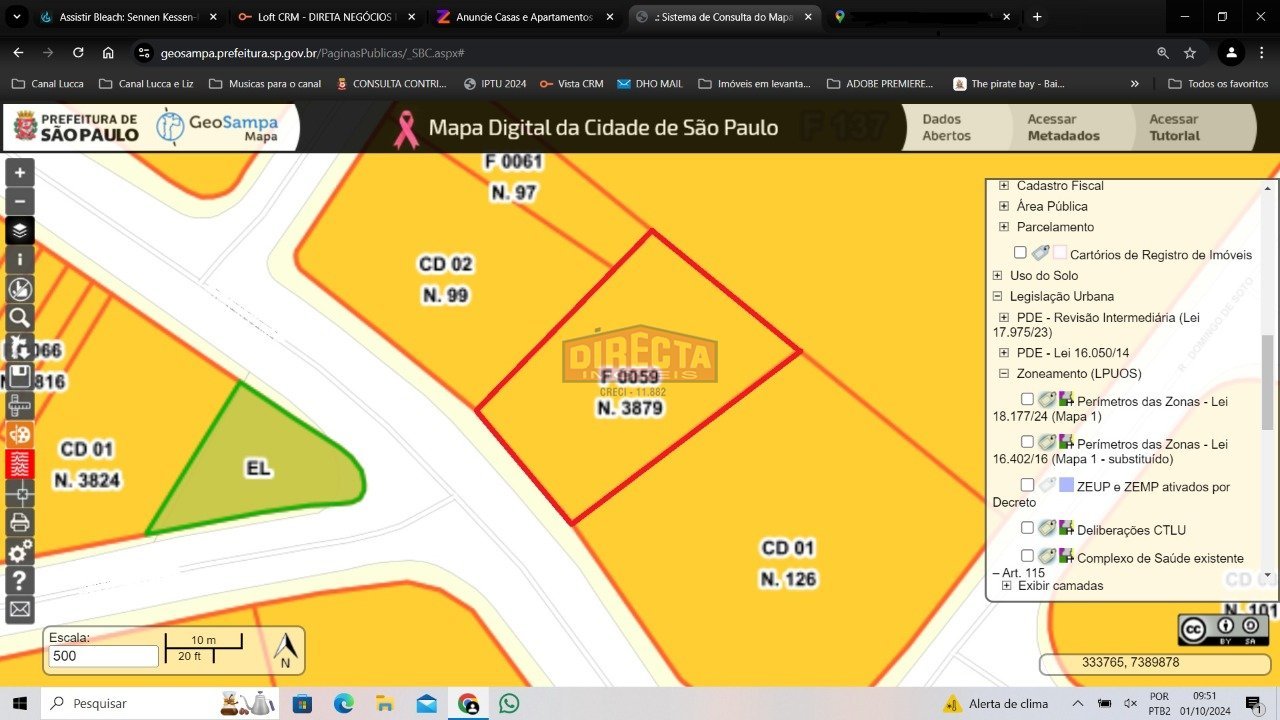Expand the Uso do Solo group

(997, 275)
